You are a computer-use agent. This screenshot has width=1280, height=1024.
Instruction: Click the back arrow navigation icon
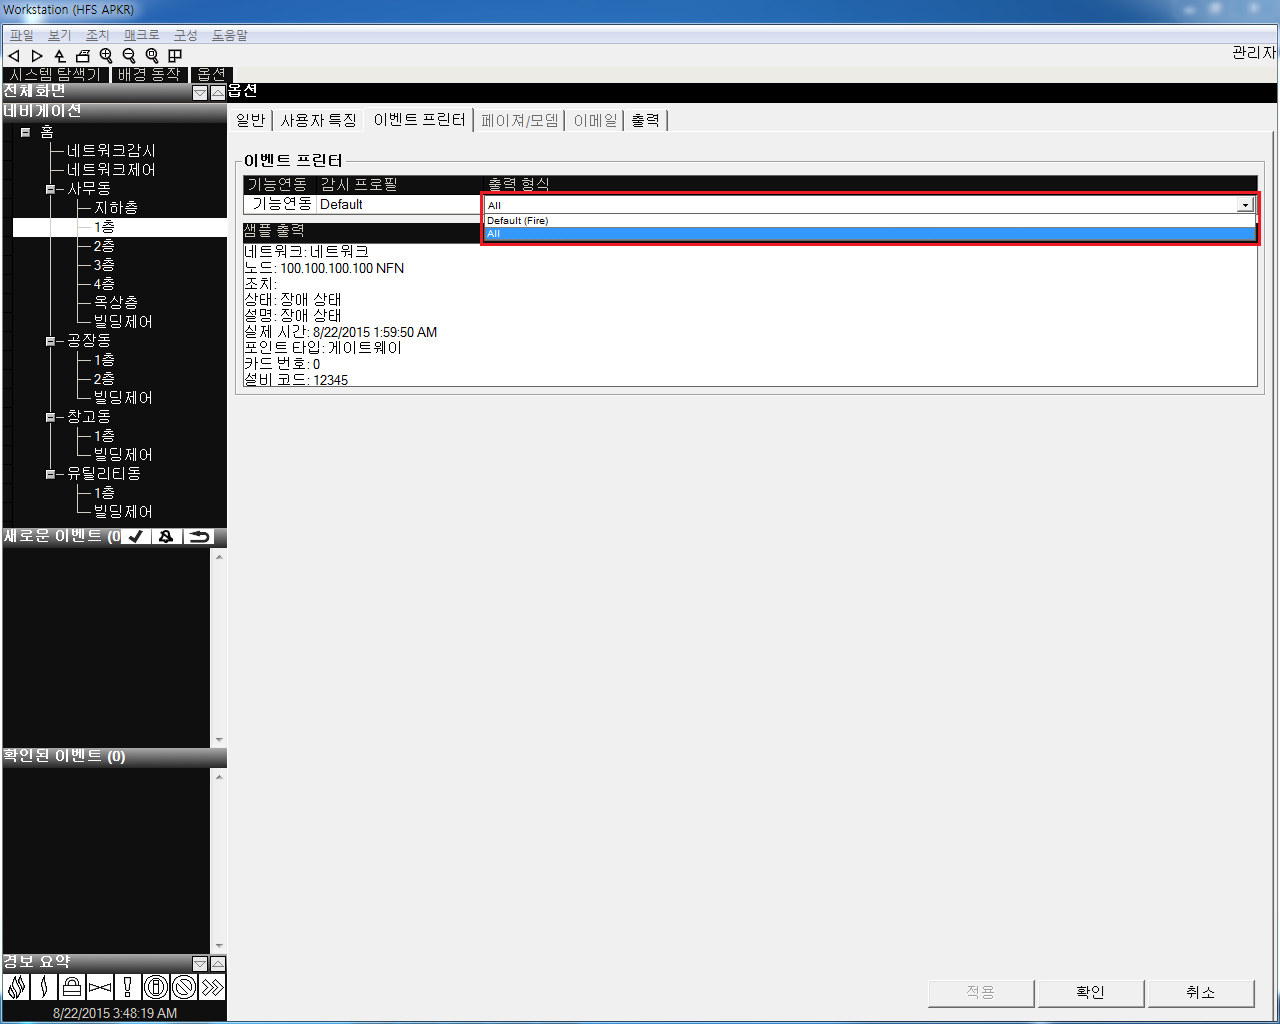[x=14, y=56]
